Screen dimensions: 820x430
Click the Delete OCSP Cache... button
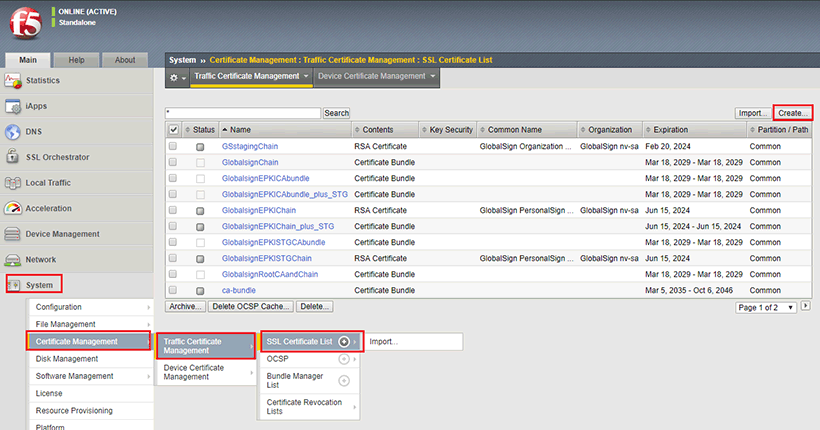tap(251, 307)
